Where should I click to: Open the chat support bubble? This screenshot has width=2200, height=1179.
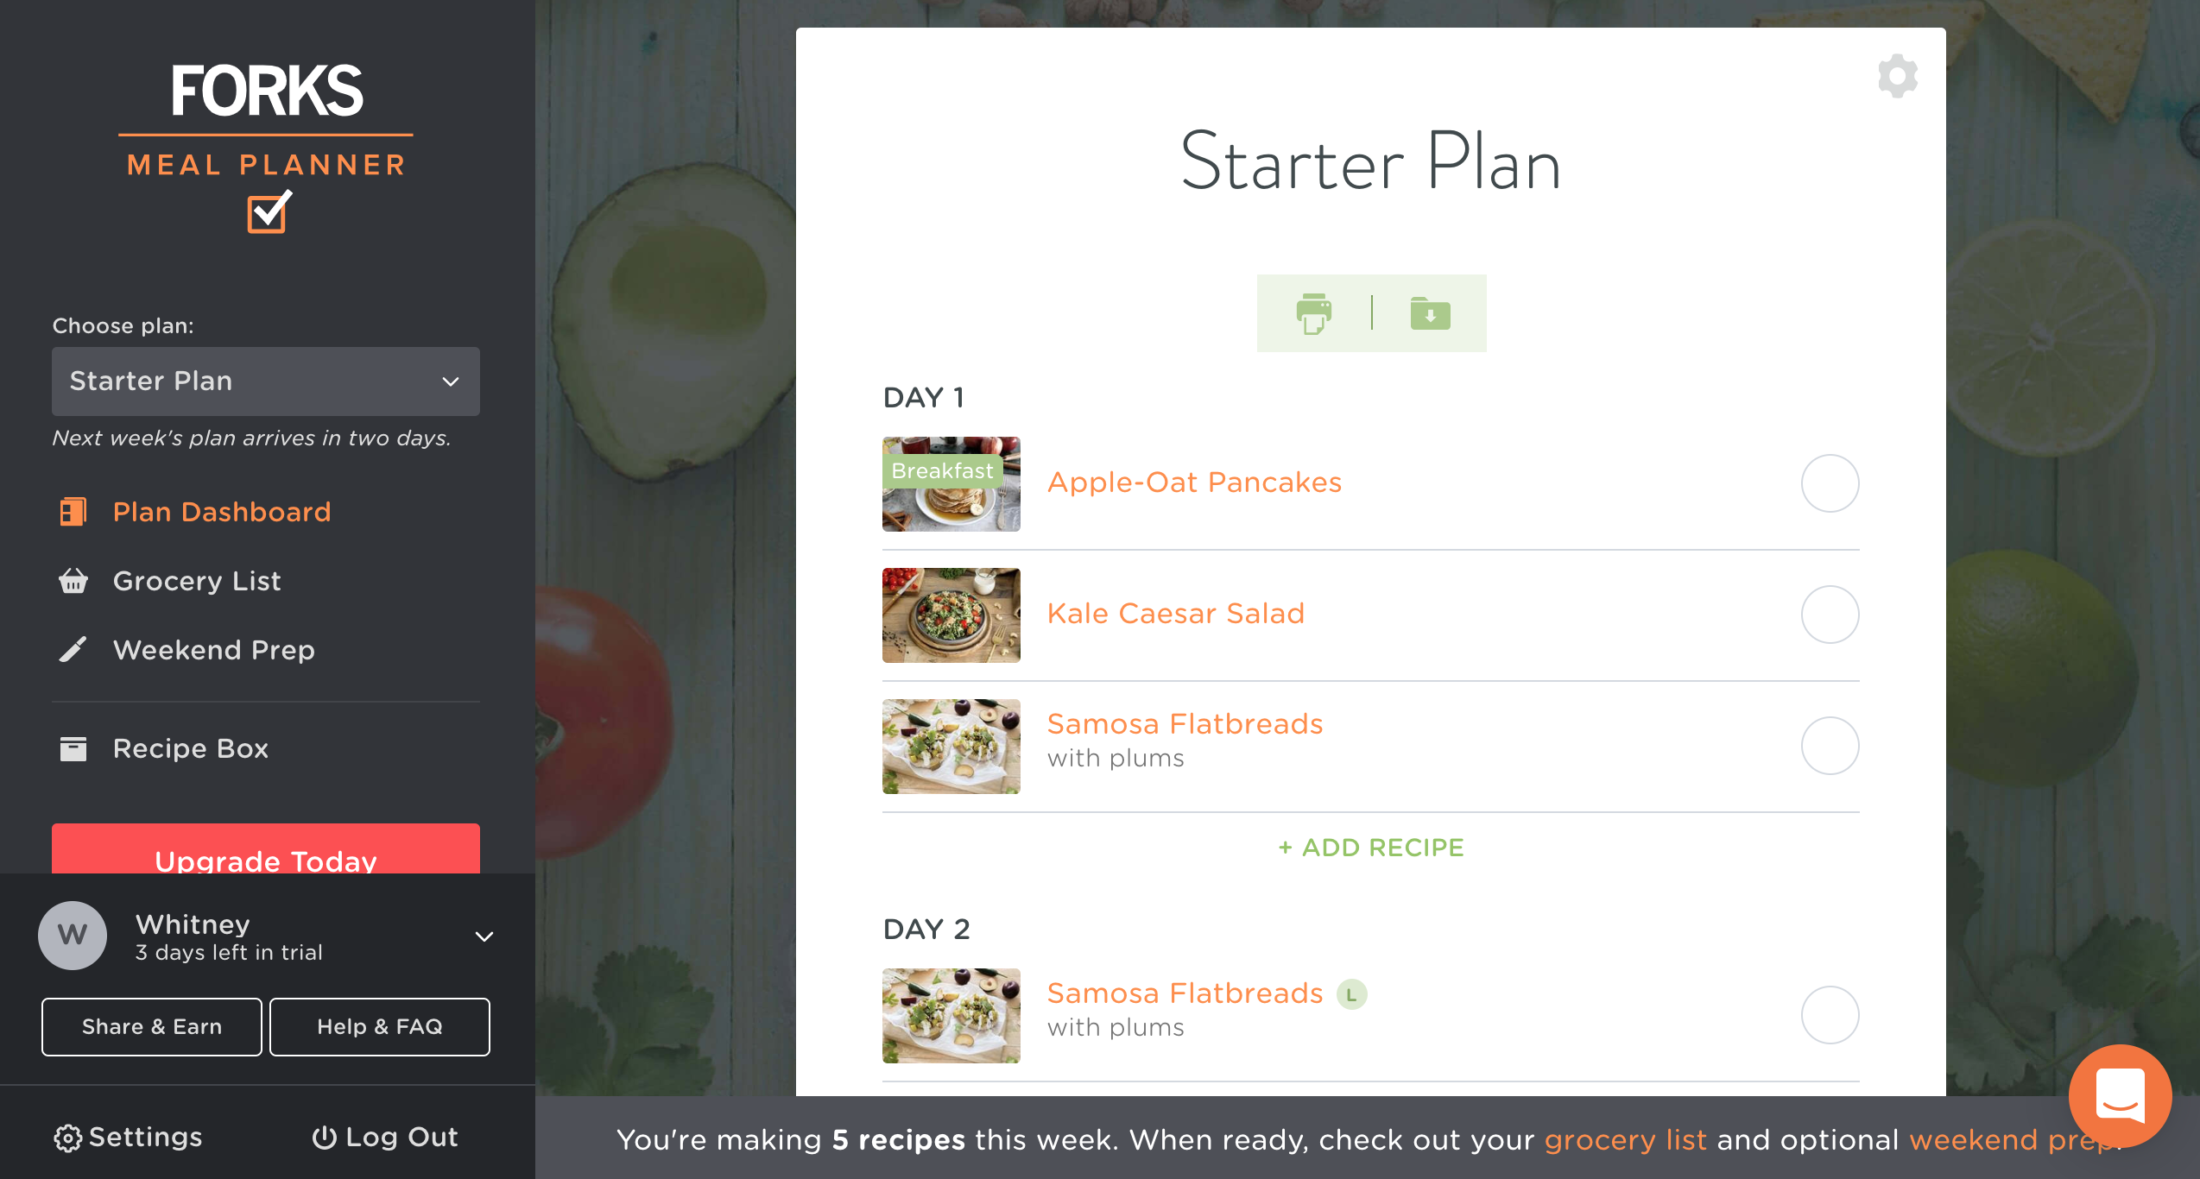2119,1096
